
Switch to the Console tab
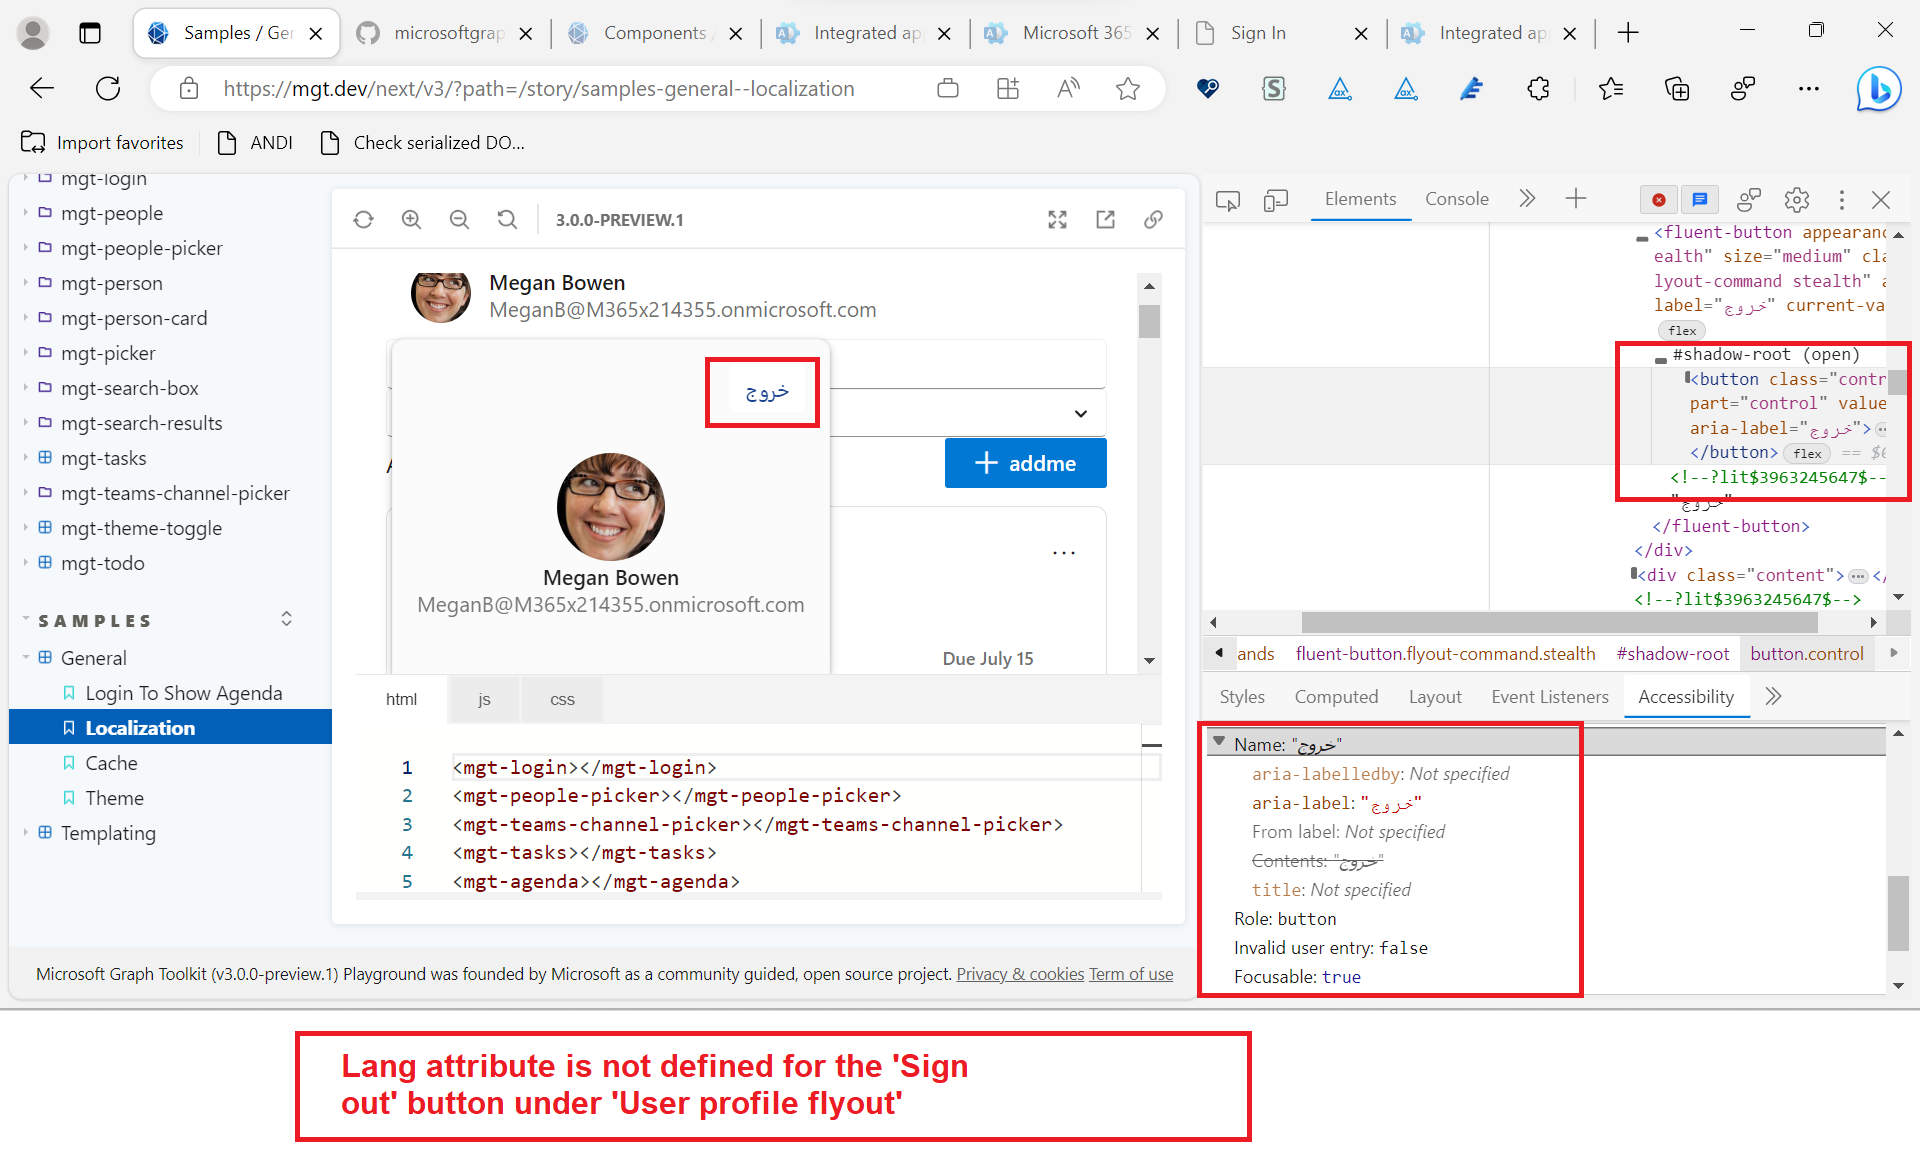pyautogui.click(x=1456, y=199)
